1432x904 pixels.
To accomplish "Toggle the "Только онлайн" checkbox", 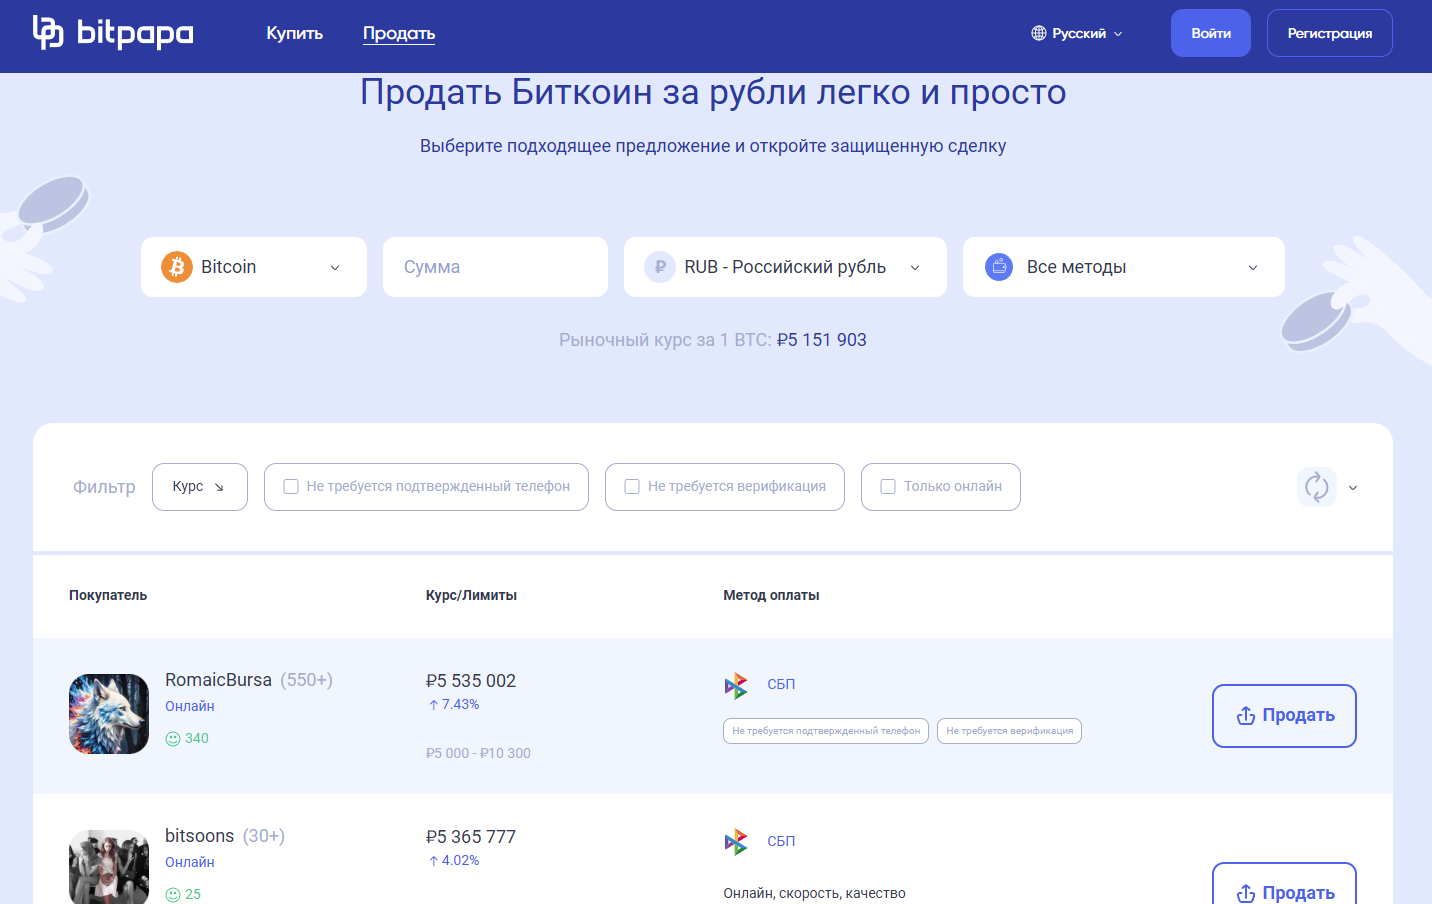I will (888, 487).
